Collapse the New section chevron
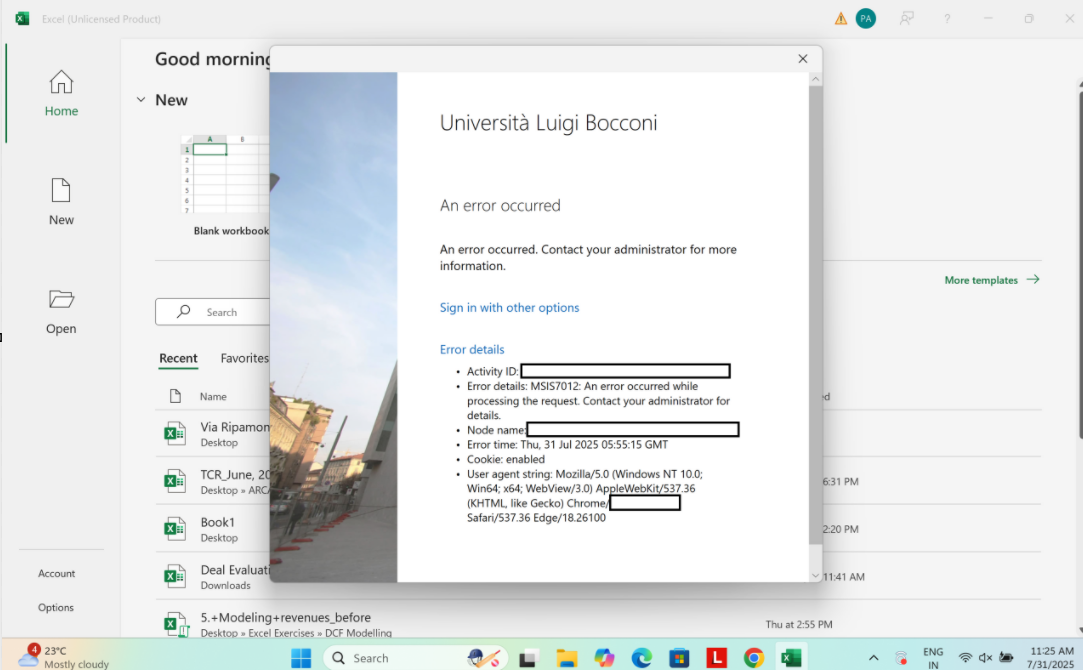1083x670 pixels. pos(141,99)
